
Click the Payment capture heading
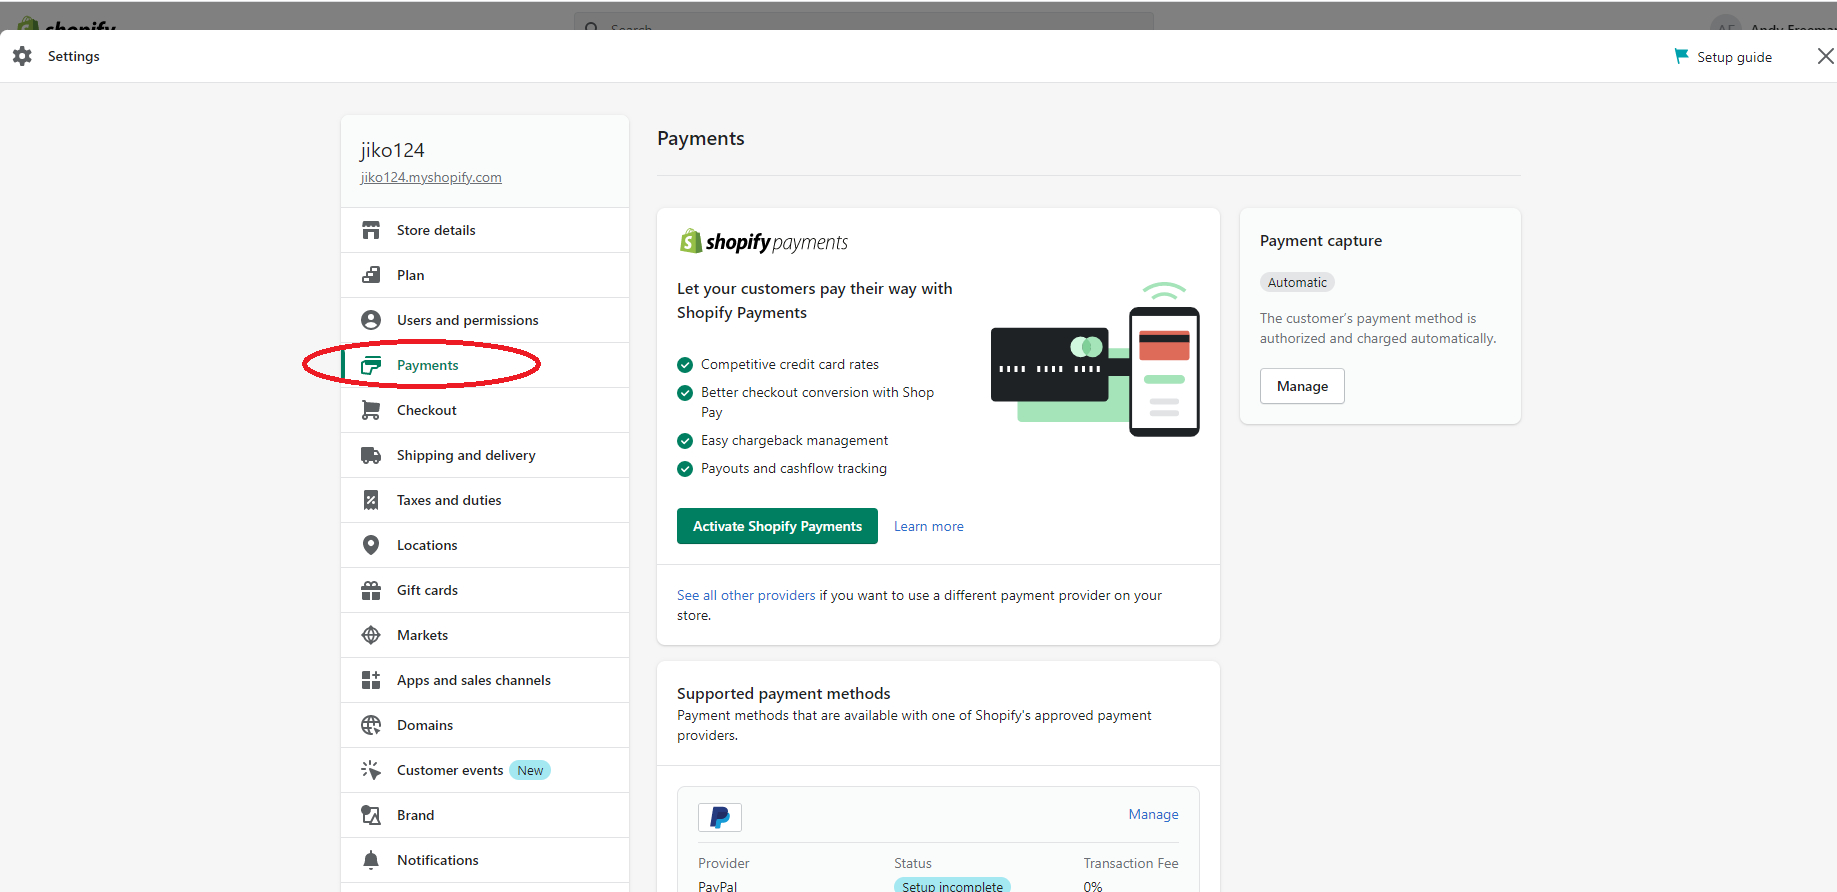(1320, 241)
